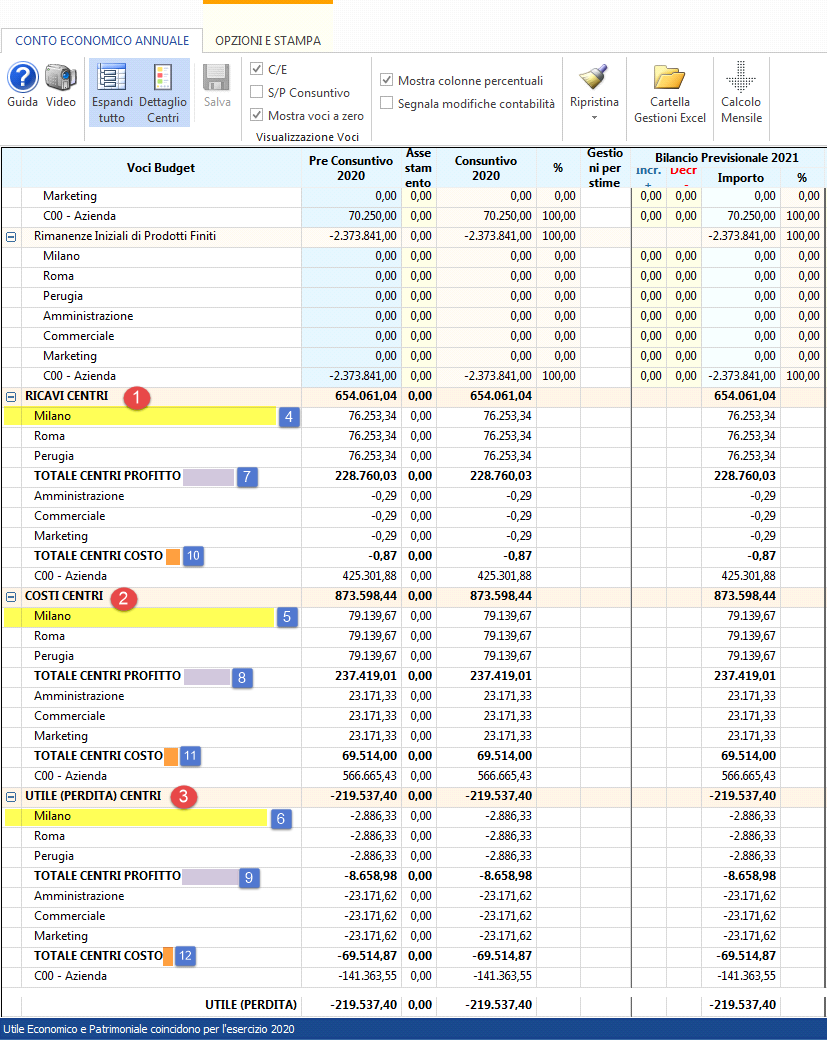The width and height of the screenshot is (827, 1040).
Task: Click the Bilancio Previsionale 2021 header
Action: (727, 158)
